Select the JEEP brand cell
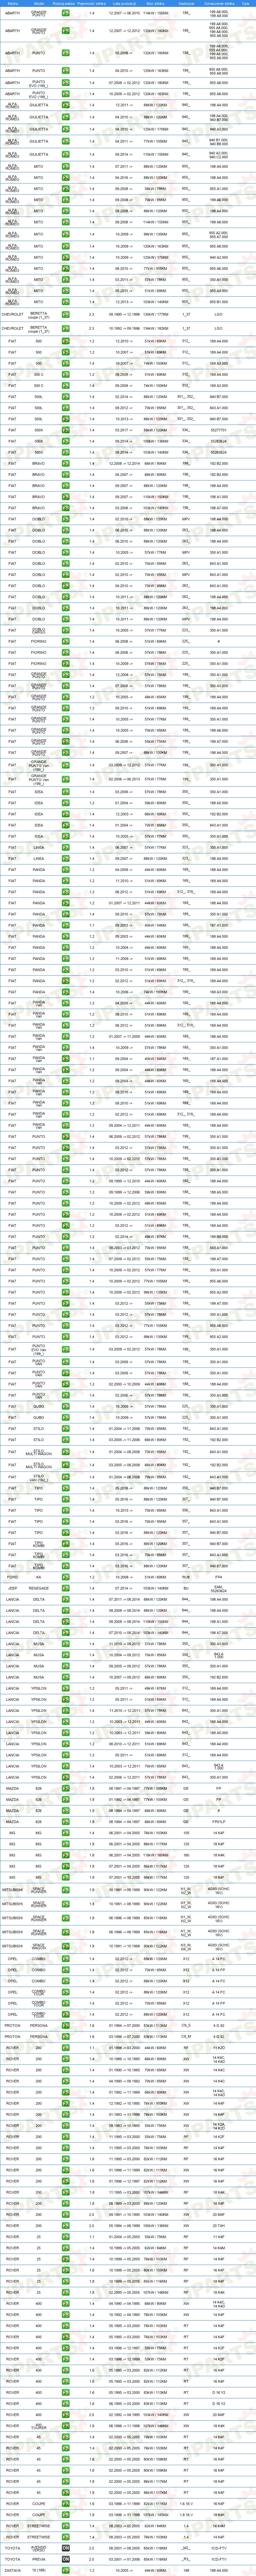Viewport: 256px width, 2576px height. tap(12, 1588)
